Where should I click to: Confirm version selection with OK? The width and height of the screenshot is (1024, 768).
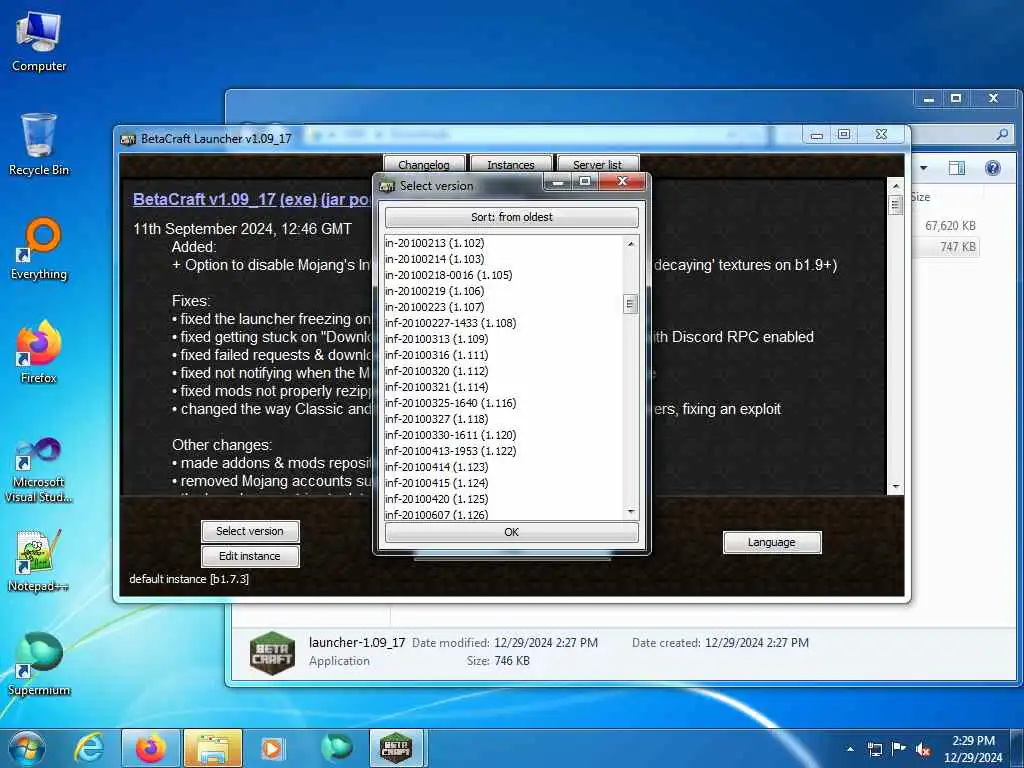tap(512, 532)
